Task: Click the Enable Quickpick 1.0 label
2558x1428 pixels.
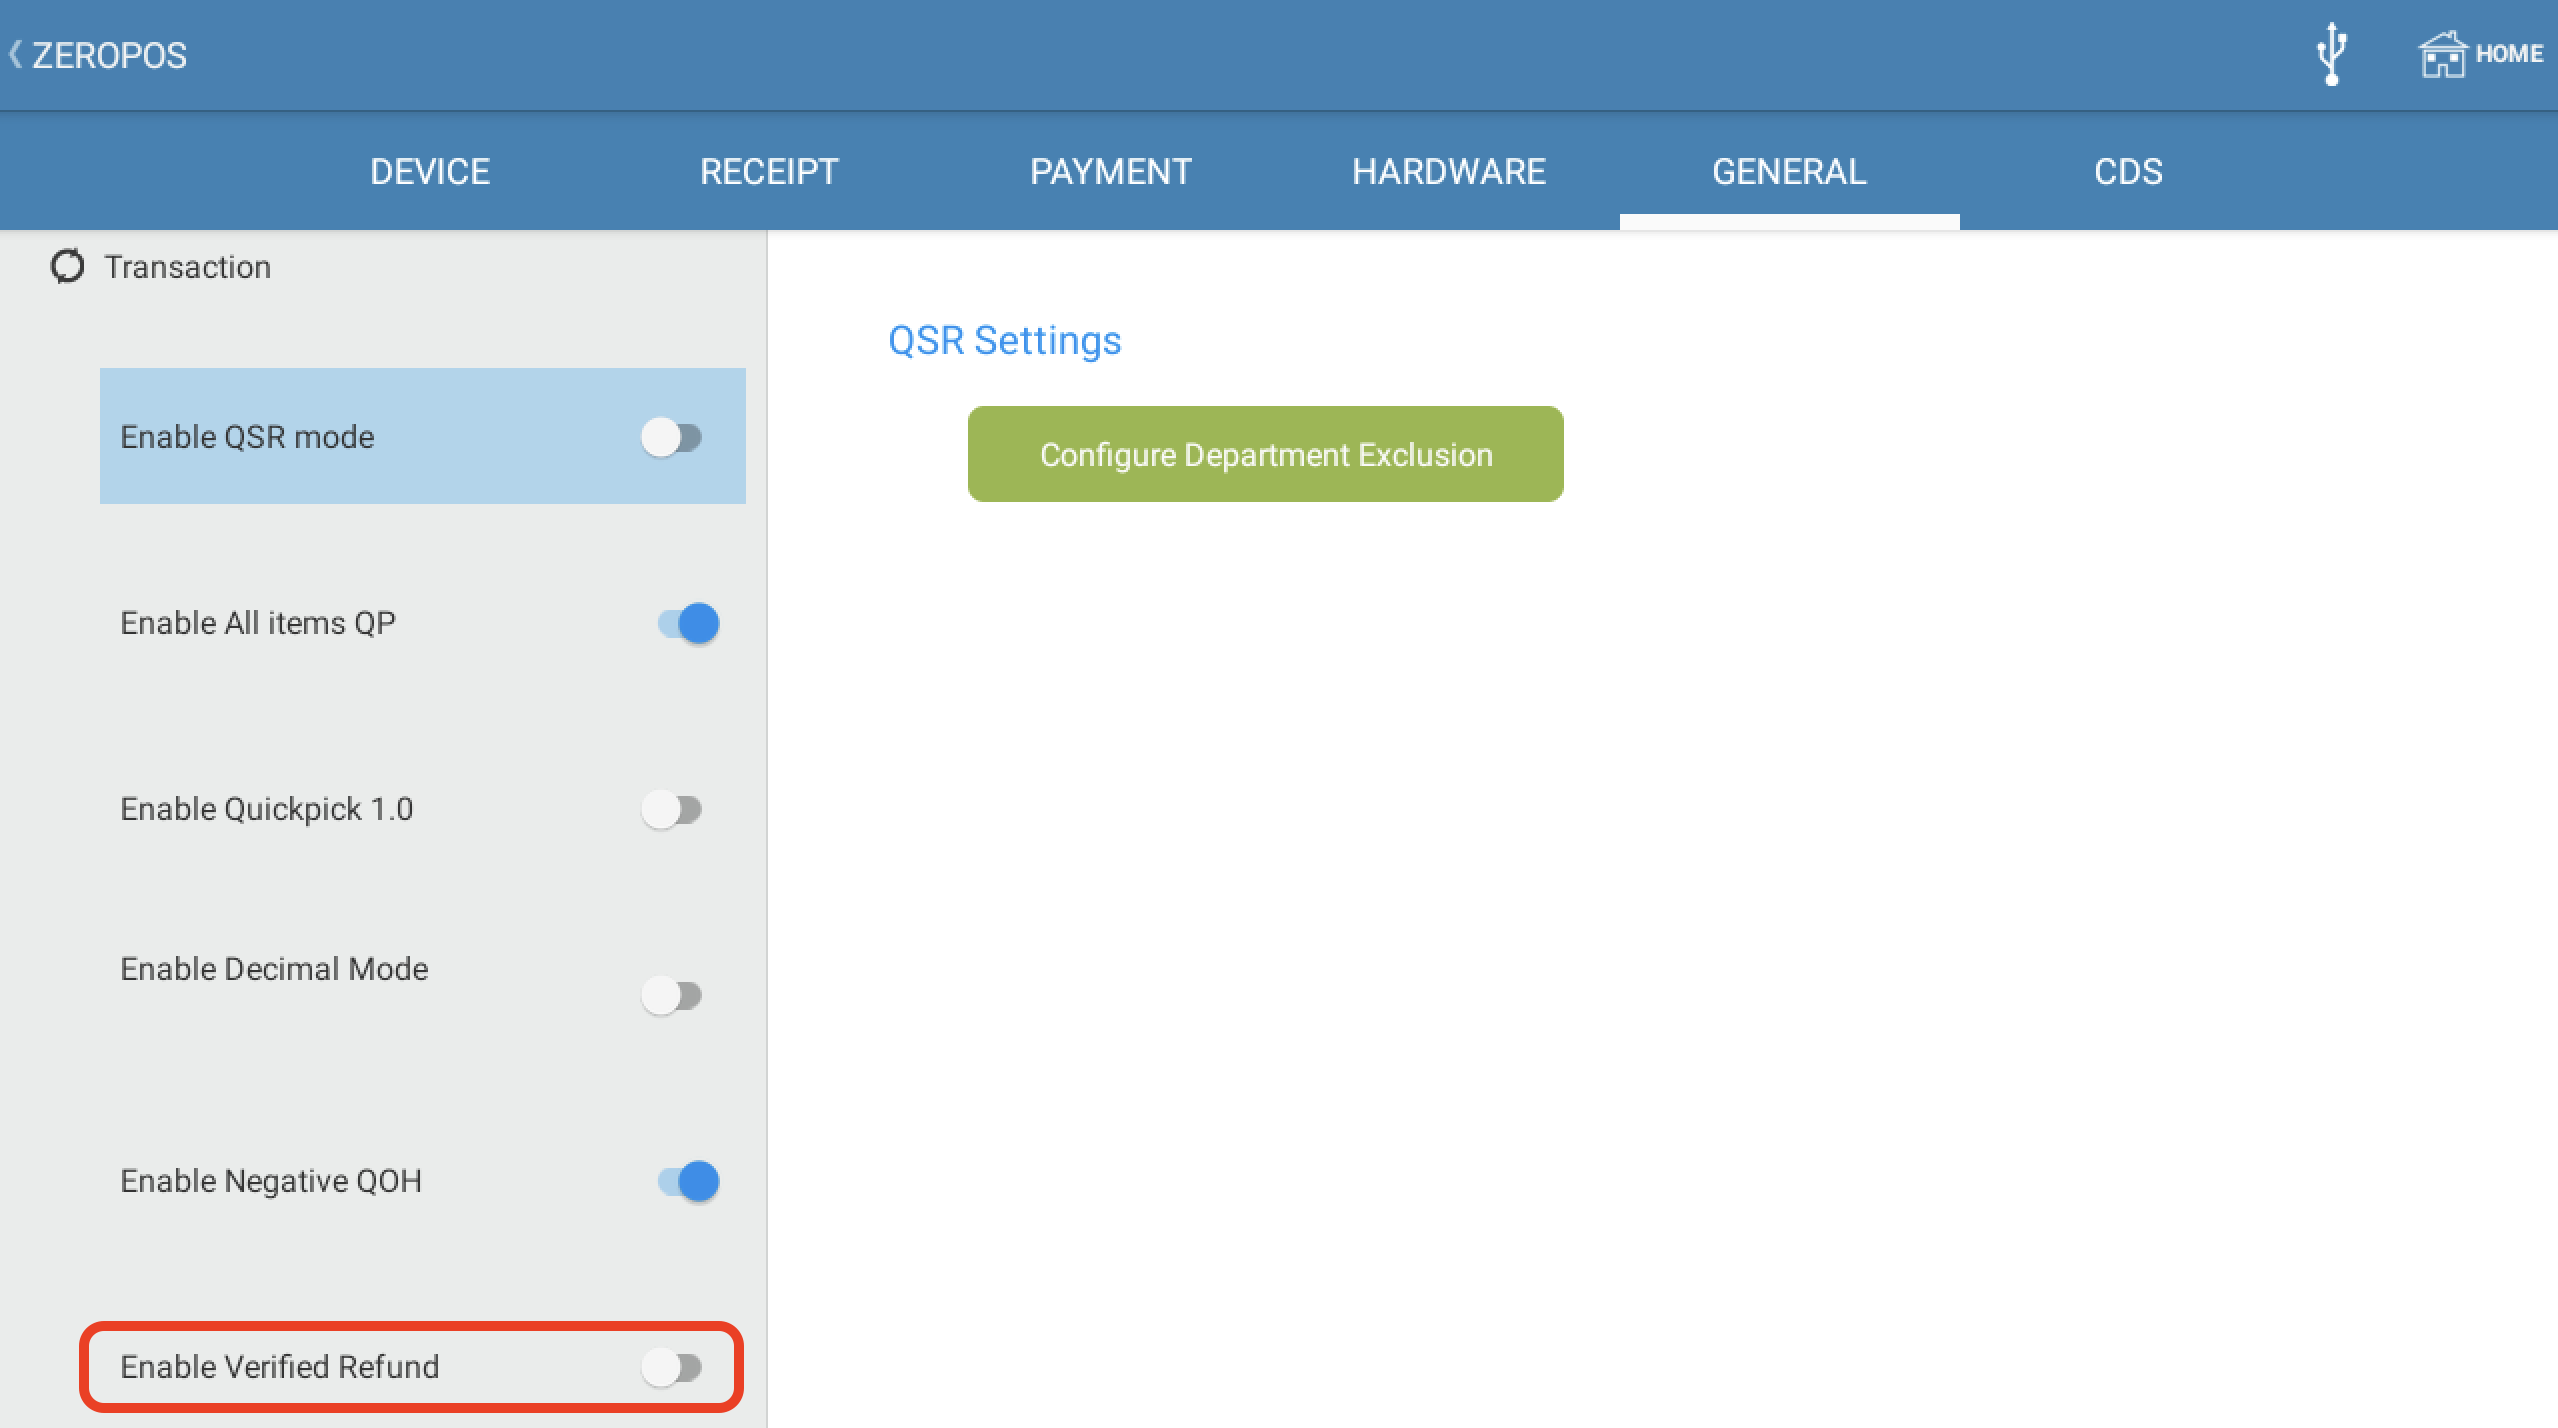Action: coord(267,809)
